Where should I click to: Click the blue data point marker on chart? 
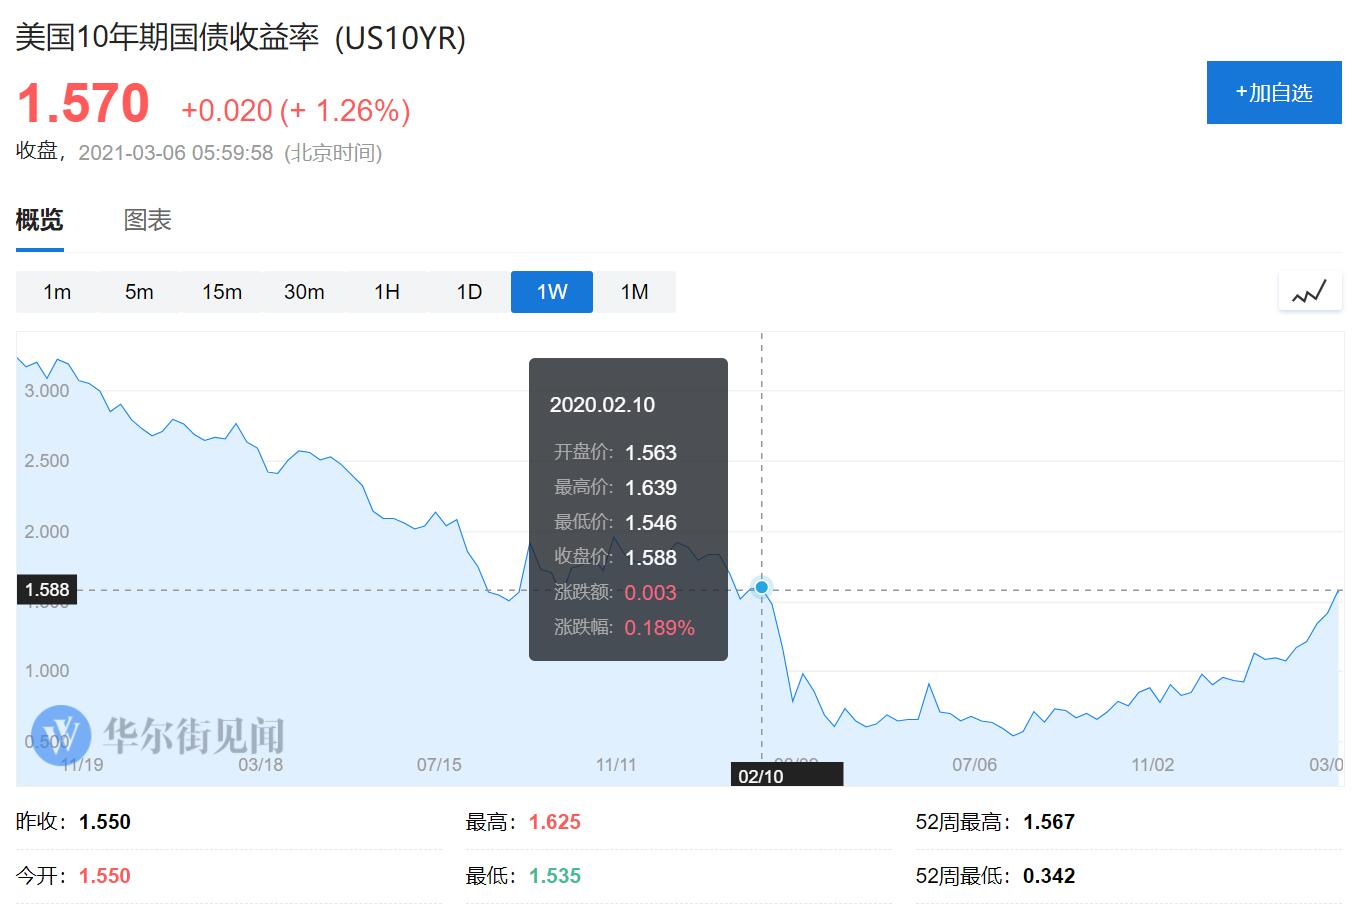pos(762,587)
